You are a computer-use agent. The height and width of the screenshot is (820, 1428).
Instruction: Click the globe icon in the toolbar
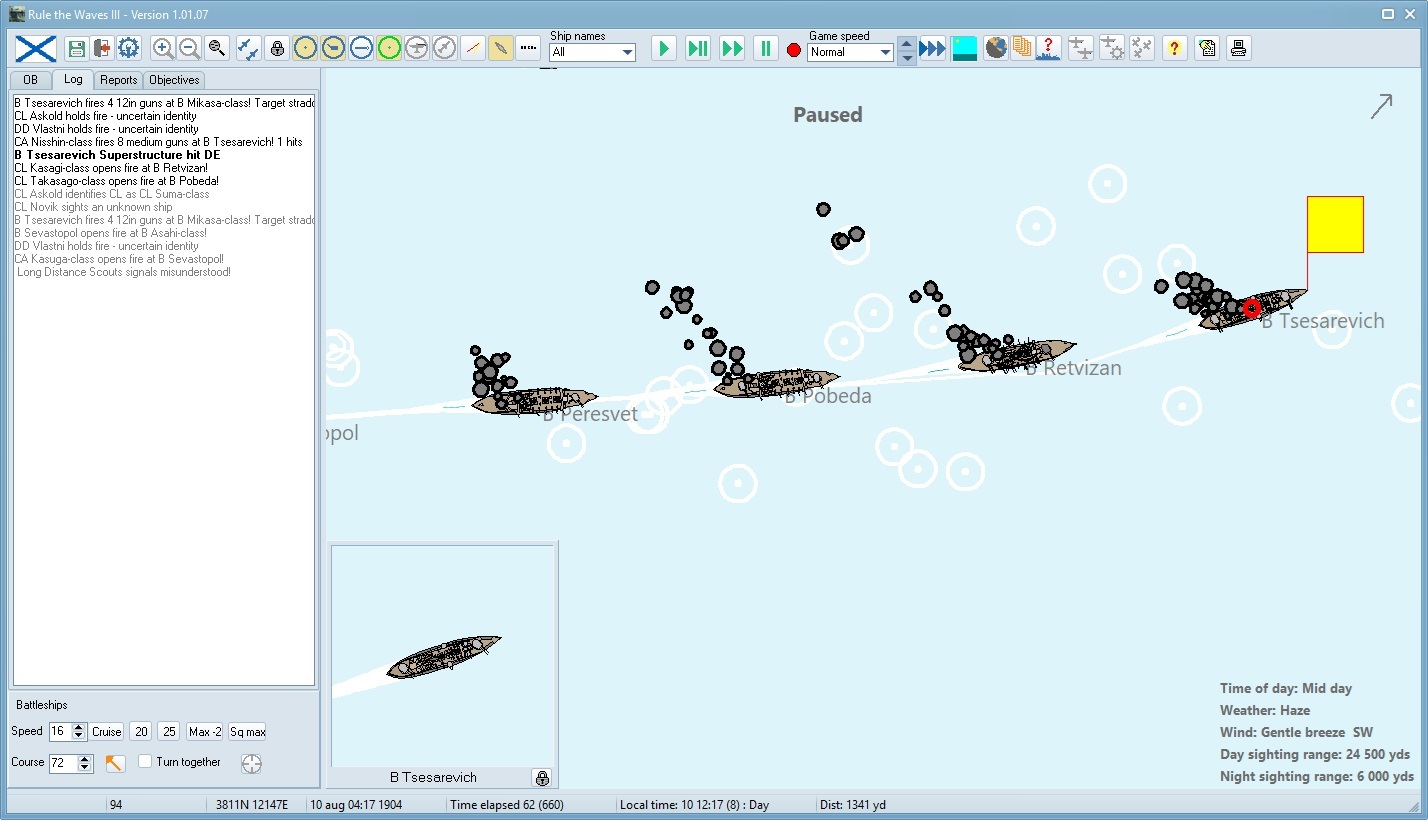(995, 48)
